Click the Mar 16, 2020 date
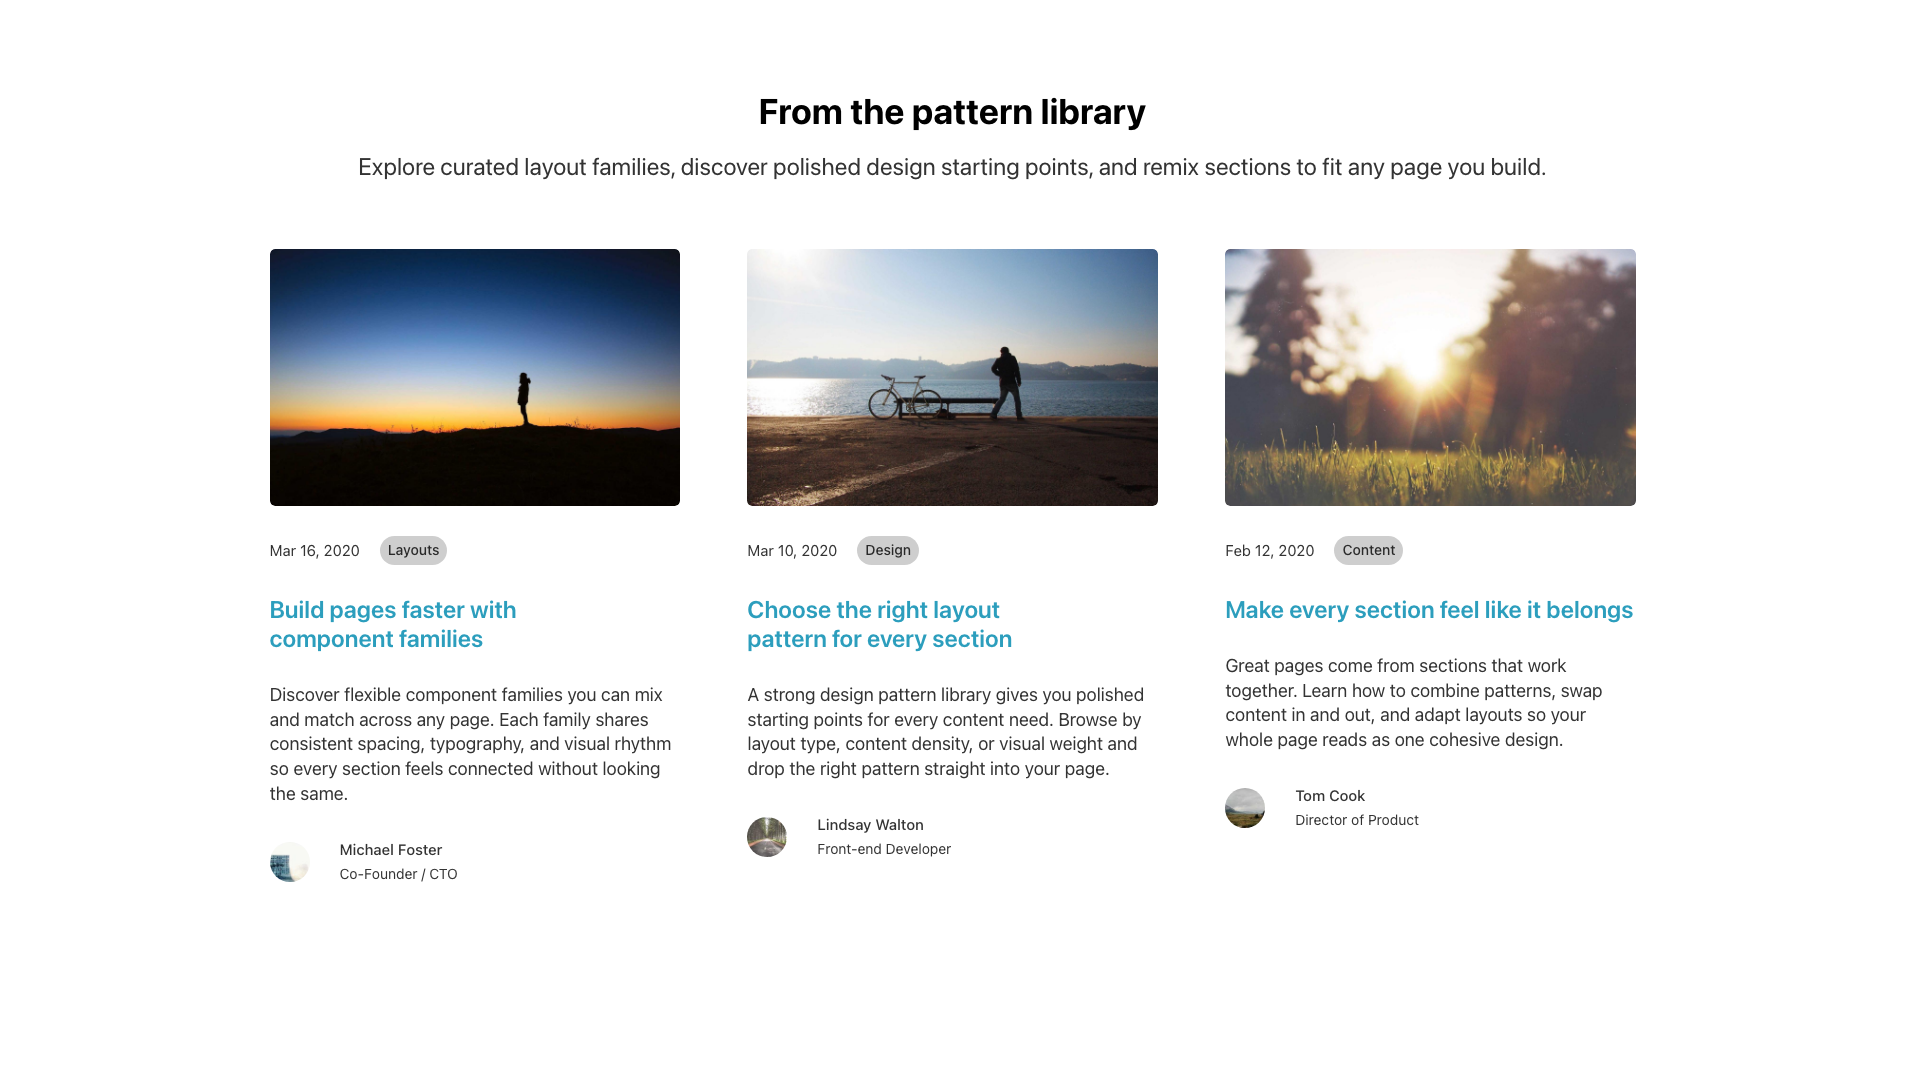This screenshot has width=1920, height=1080. click(x=314, y=551)
